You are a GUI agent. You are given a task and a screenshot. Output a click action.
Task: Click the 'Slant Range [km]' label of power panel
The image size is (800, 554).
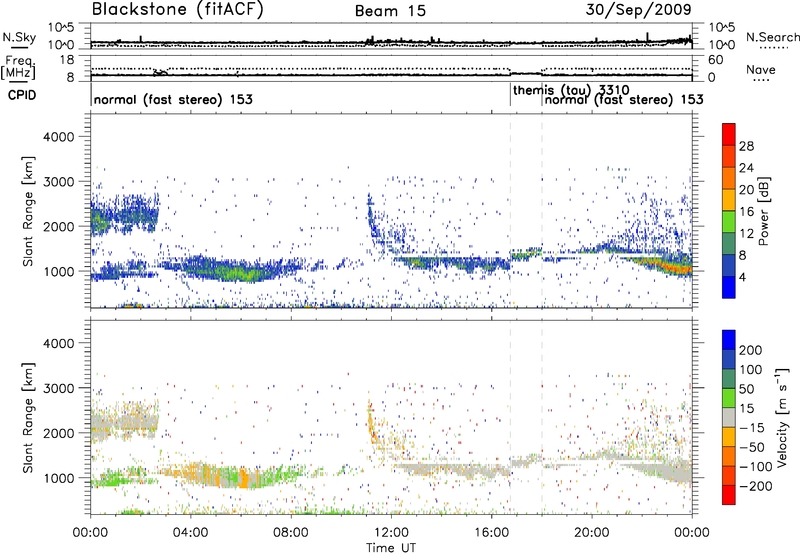click(x=28, y=211)
